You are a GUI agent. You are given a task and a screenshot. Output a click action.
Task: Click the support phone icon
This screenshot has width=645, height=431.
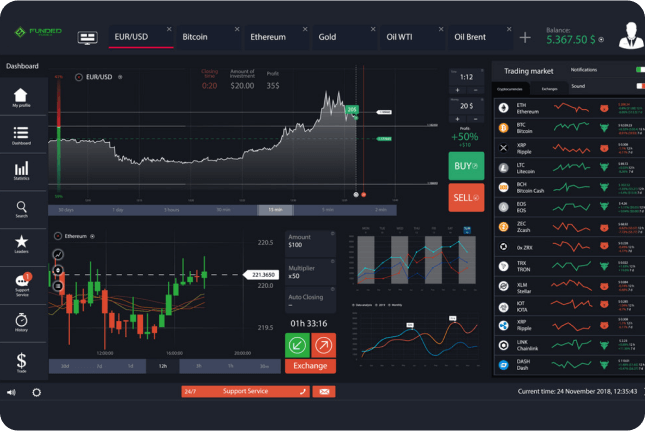pos(303,392)
